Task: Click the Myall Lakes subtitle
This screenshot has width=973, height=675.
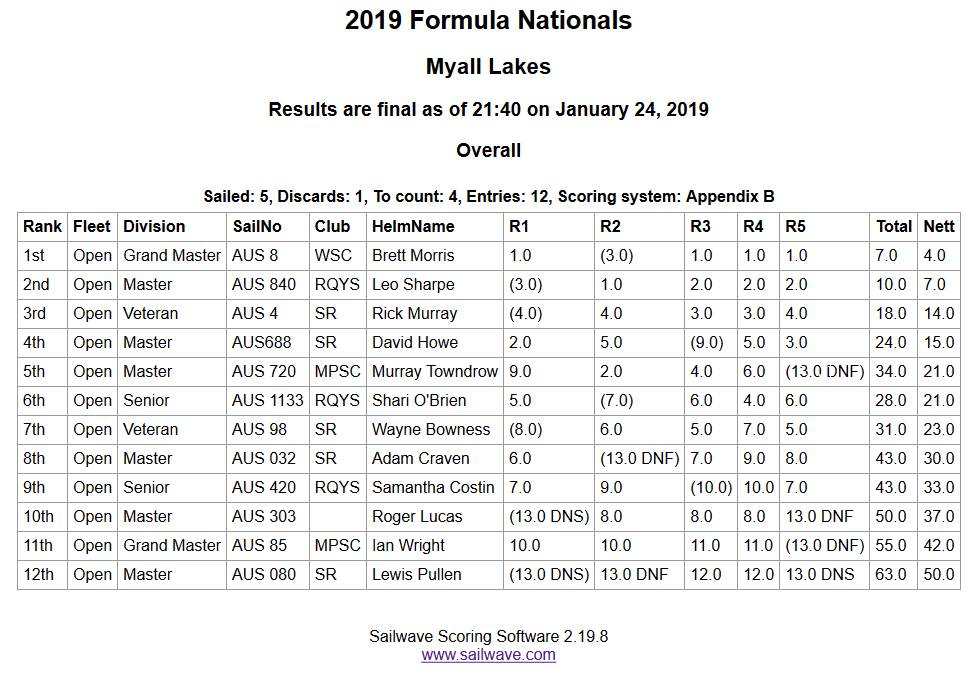Action: pyautogui.click(x=488, y=67)
